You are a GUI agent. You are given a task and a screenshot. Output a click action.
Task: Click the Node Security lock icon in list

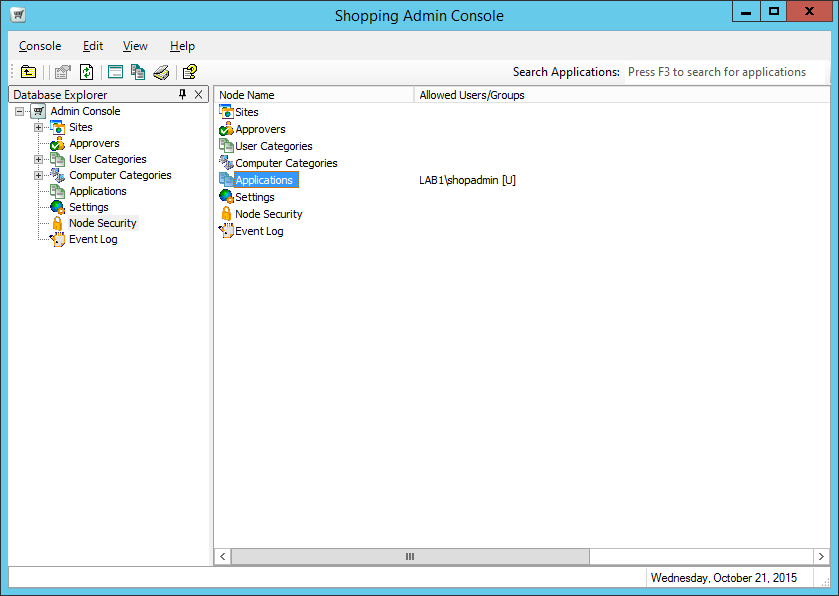point(226,214)
